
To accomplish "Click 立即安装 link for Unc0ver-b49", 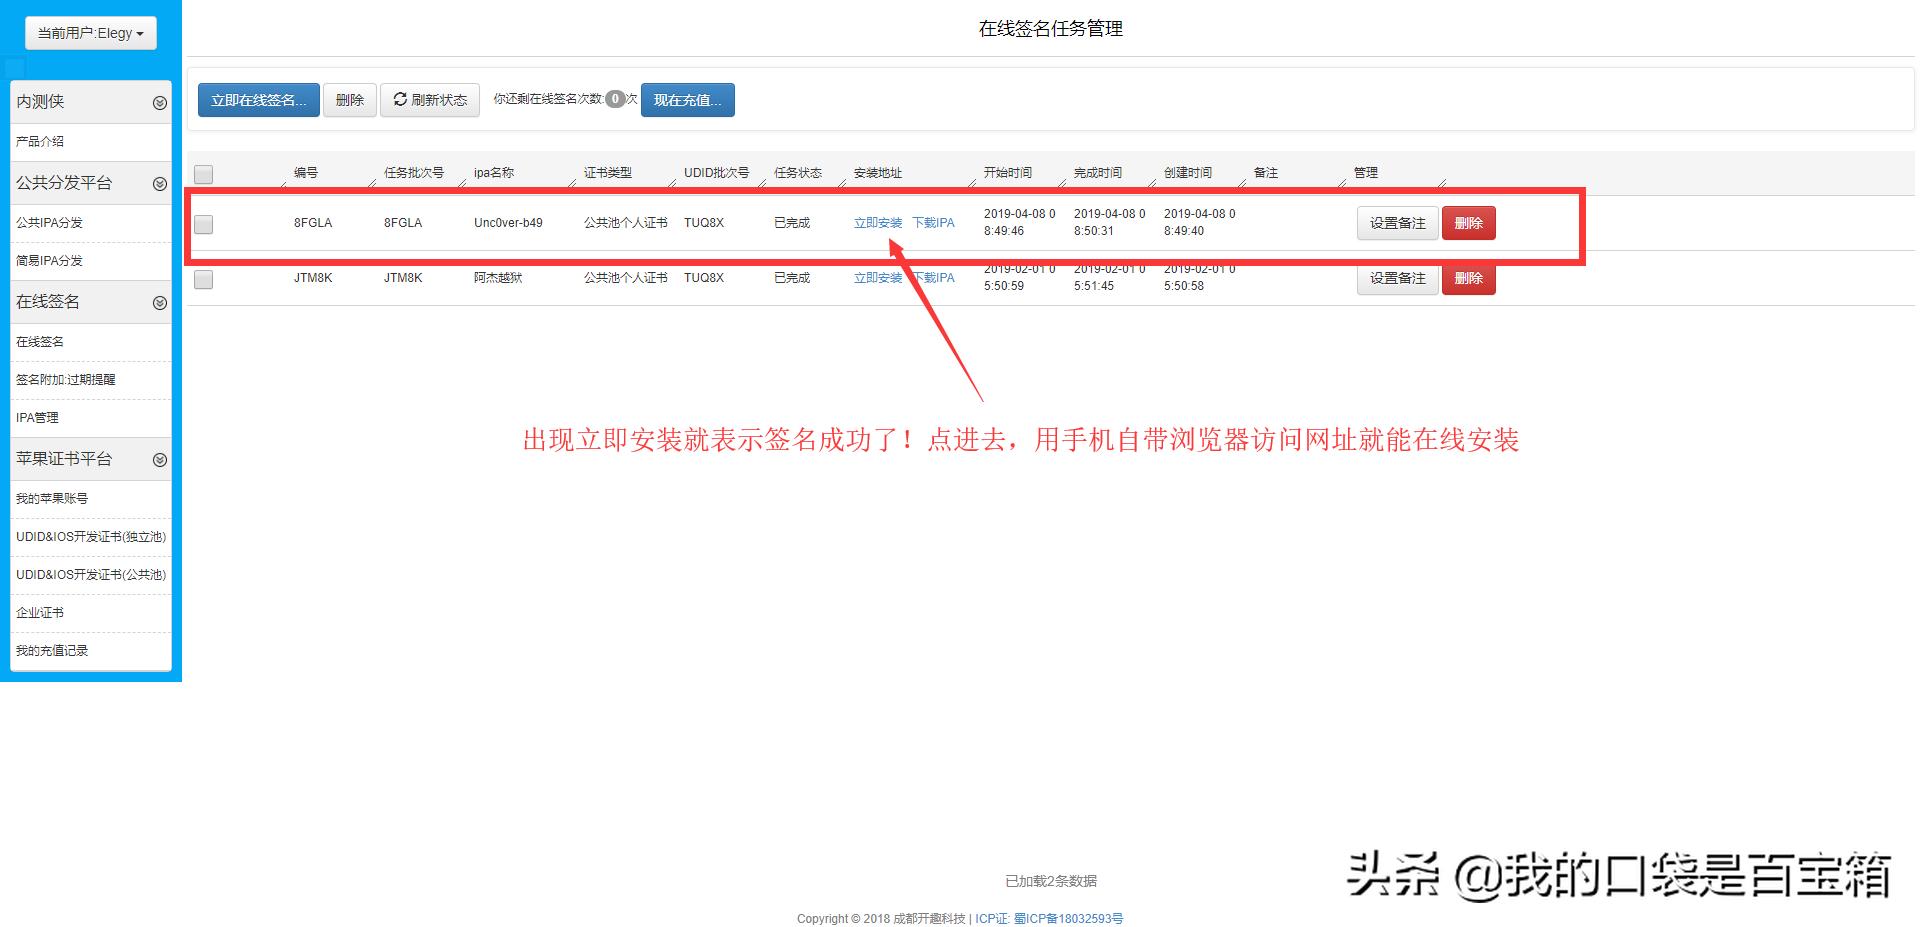I will point(877,223).
